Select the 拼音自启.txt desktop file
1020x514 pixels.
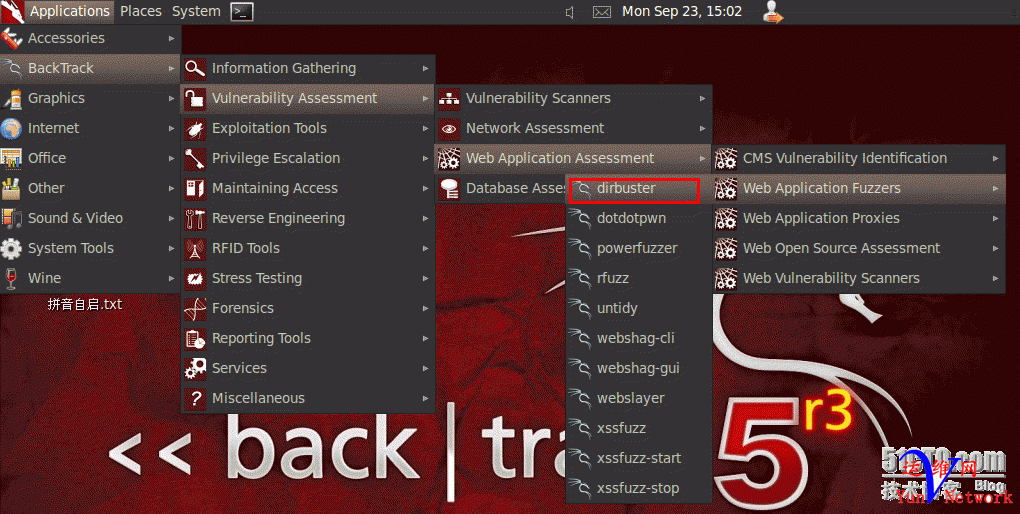(x=85, y=304)
